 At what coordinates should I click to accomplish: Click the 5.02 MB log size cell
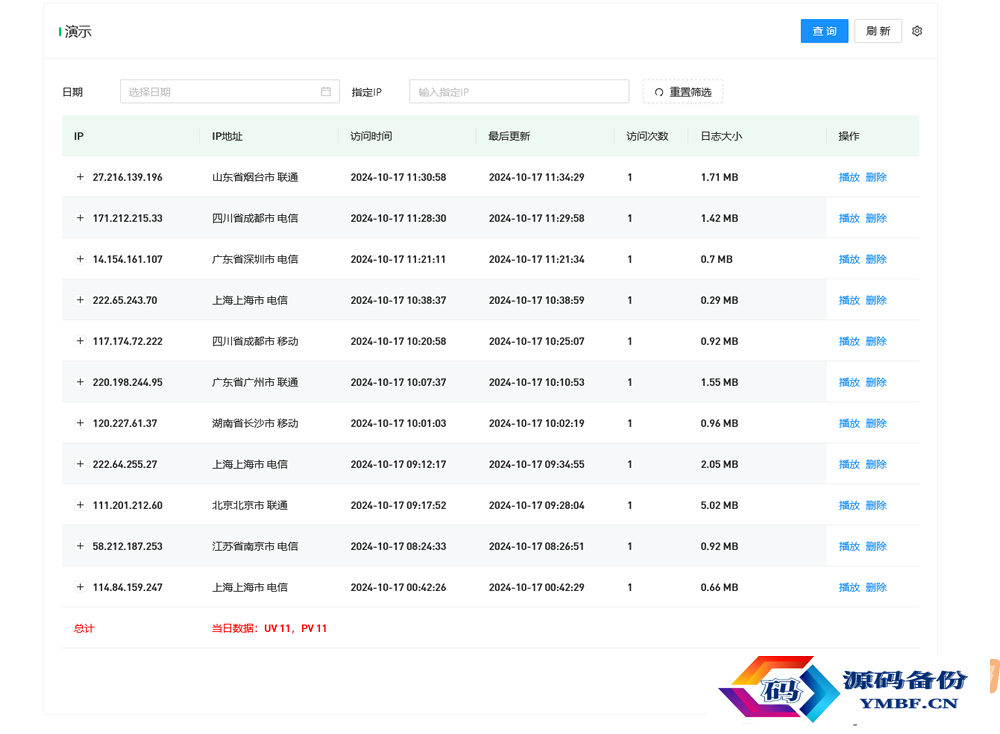click(719, 505)
